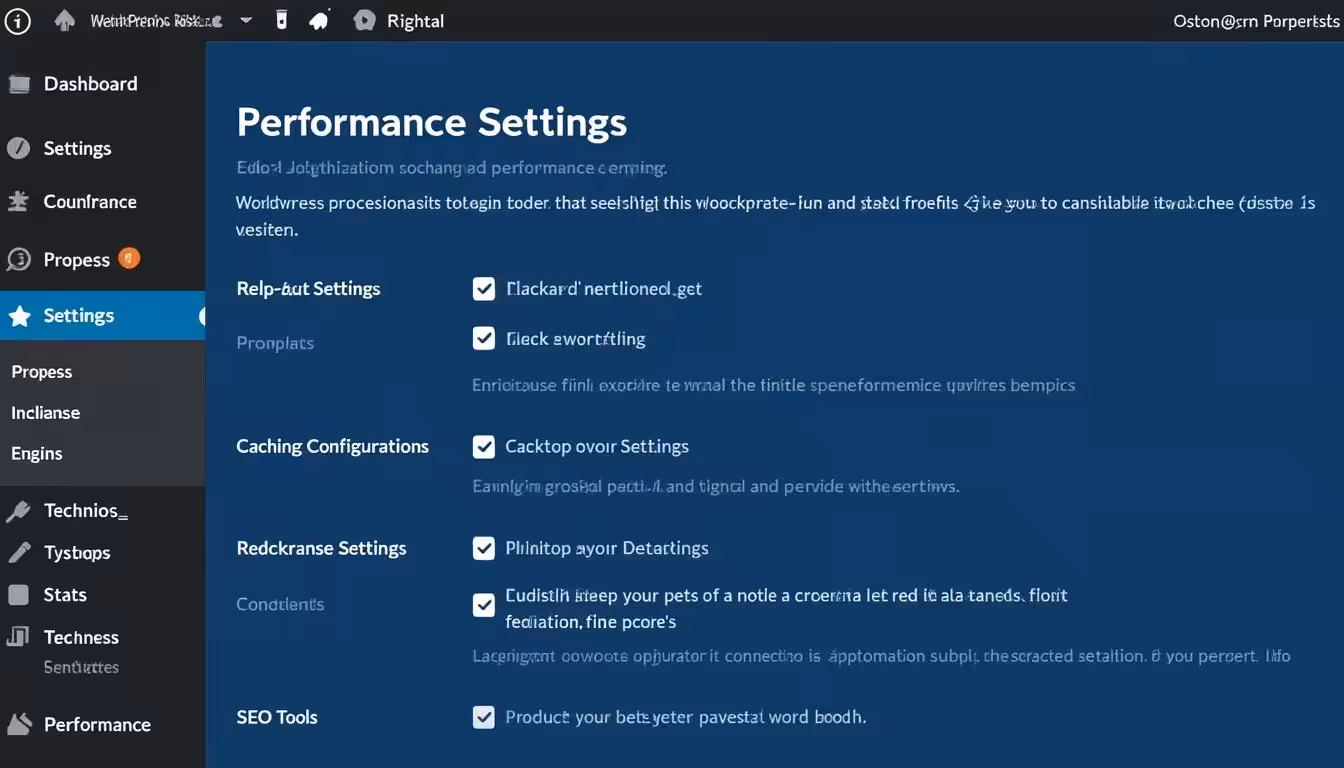Click the info circle icon in top bar
Screen dimensions: 1344x768
point(18,20)
